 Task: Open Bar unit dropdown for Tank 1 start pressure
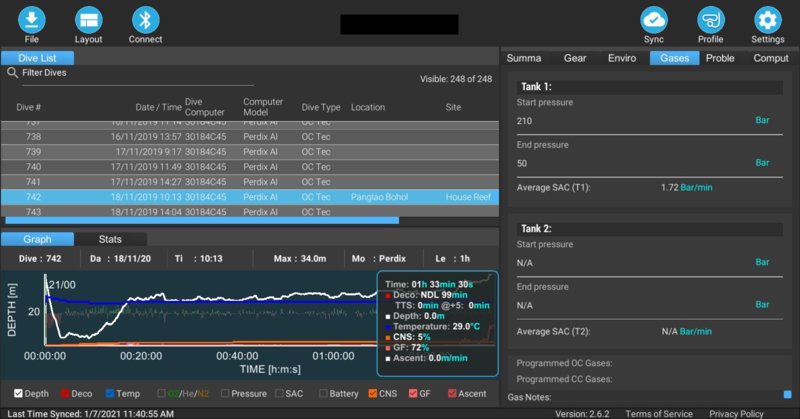763,121
